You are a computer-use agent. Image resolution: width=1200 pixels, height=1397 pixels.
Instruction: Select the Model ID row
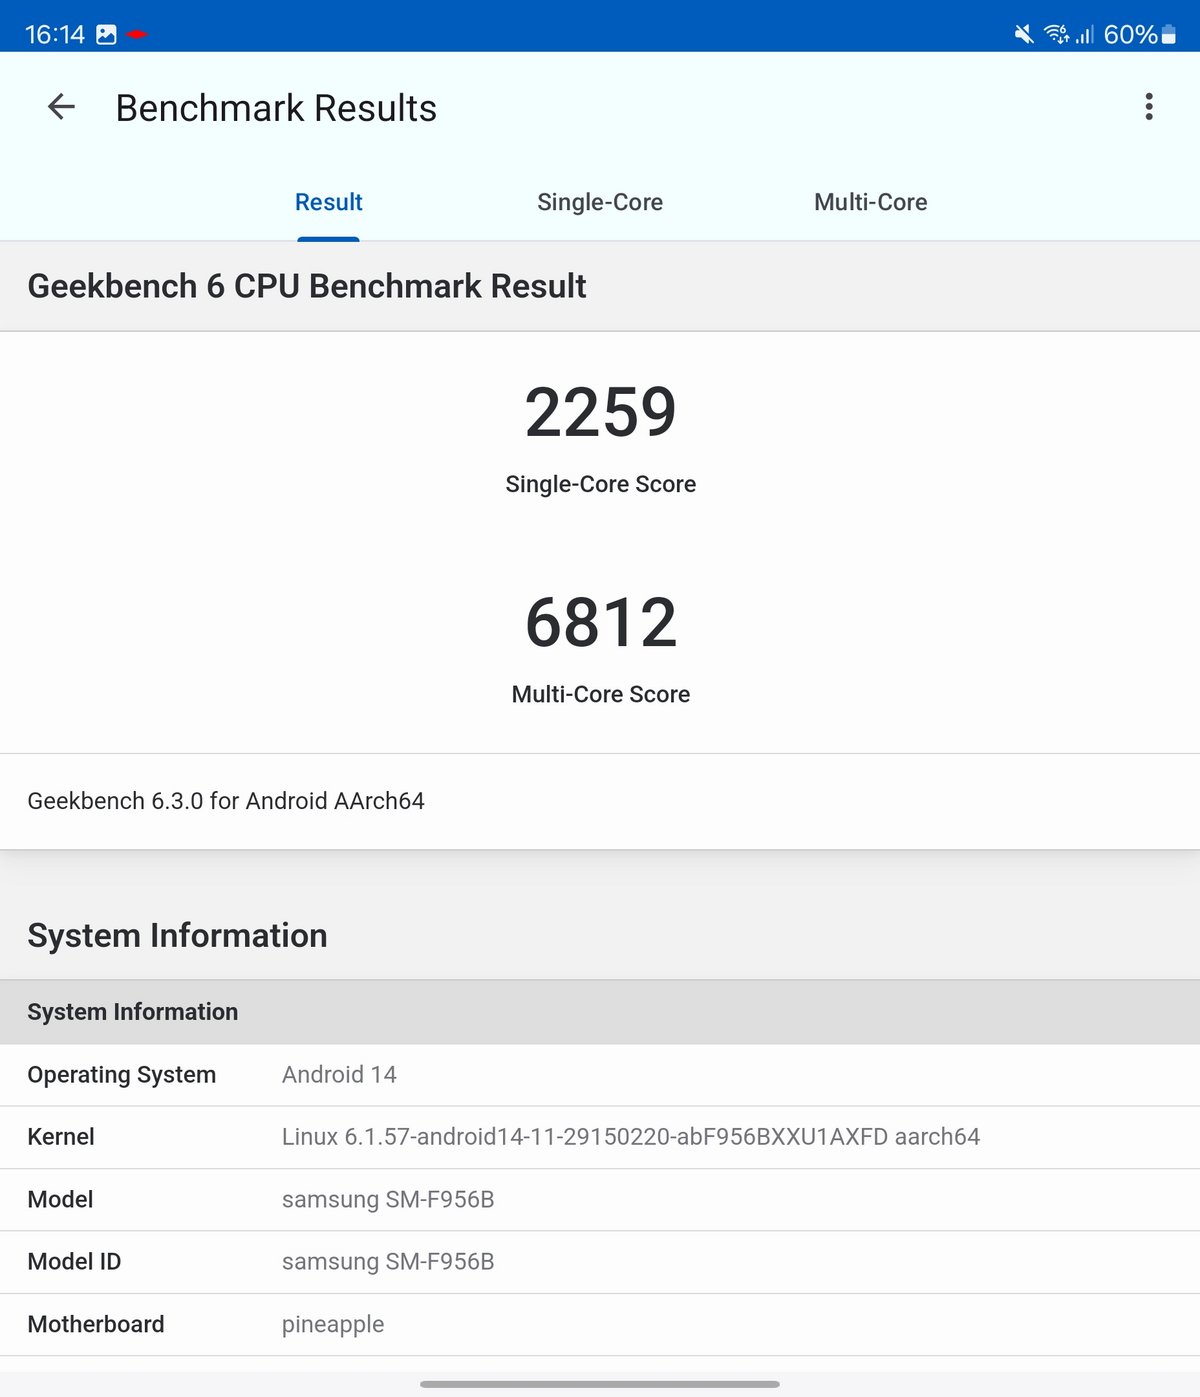(x=600, y=1262)
